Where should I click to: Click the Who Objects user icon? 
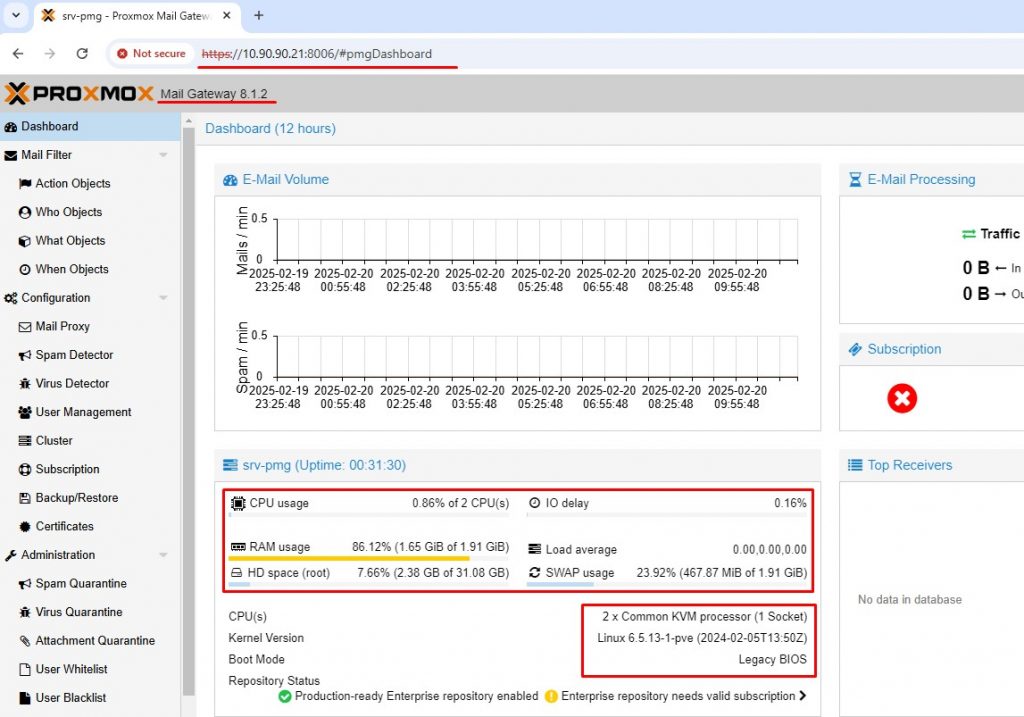click(x=25, y=212)
